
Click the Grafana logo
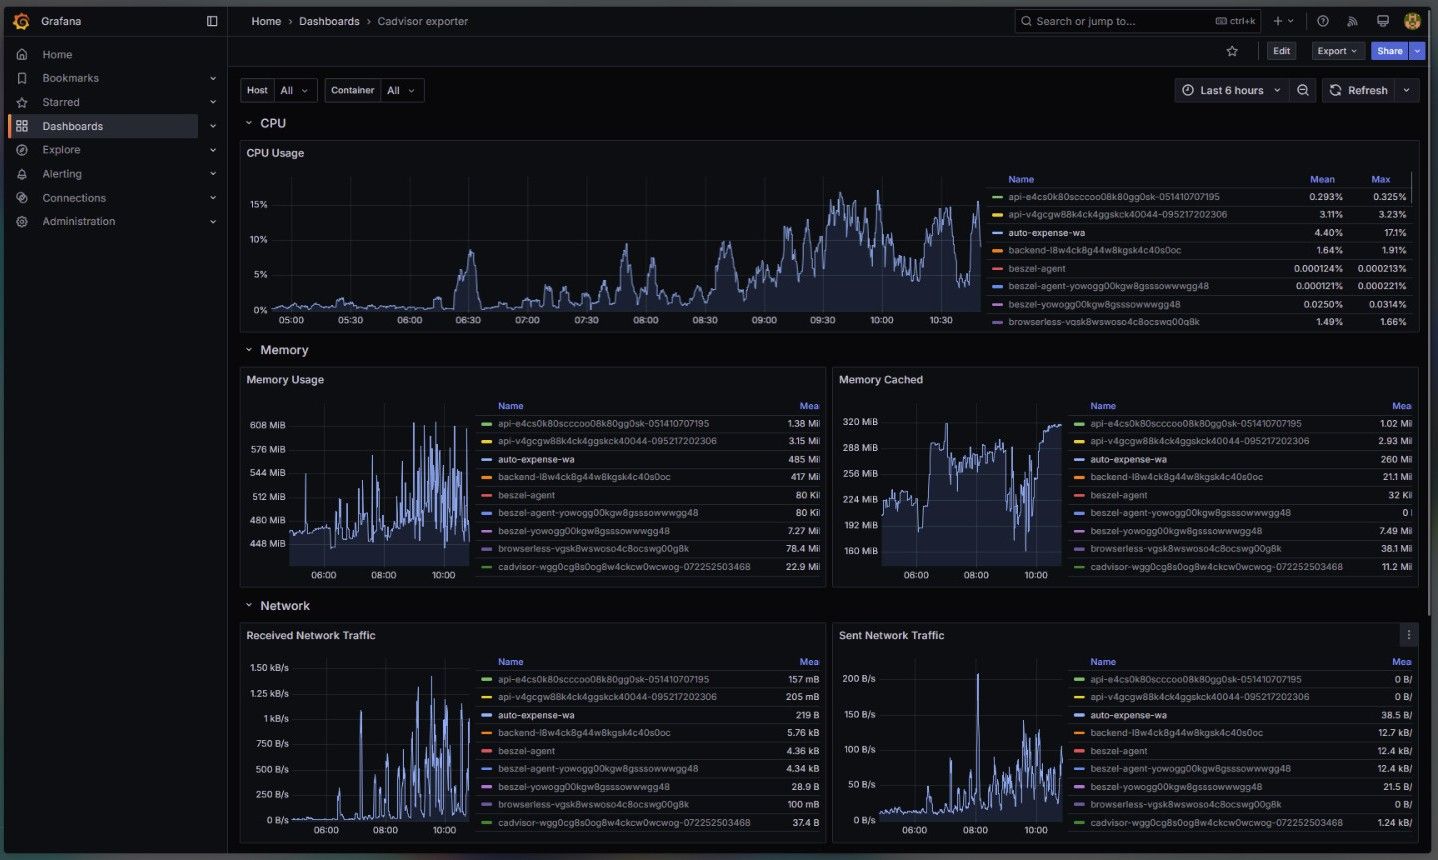click(20, 20)
